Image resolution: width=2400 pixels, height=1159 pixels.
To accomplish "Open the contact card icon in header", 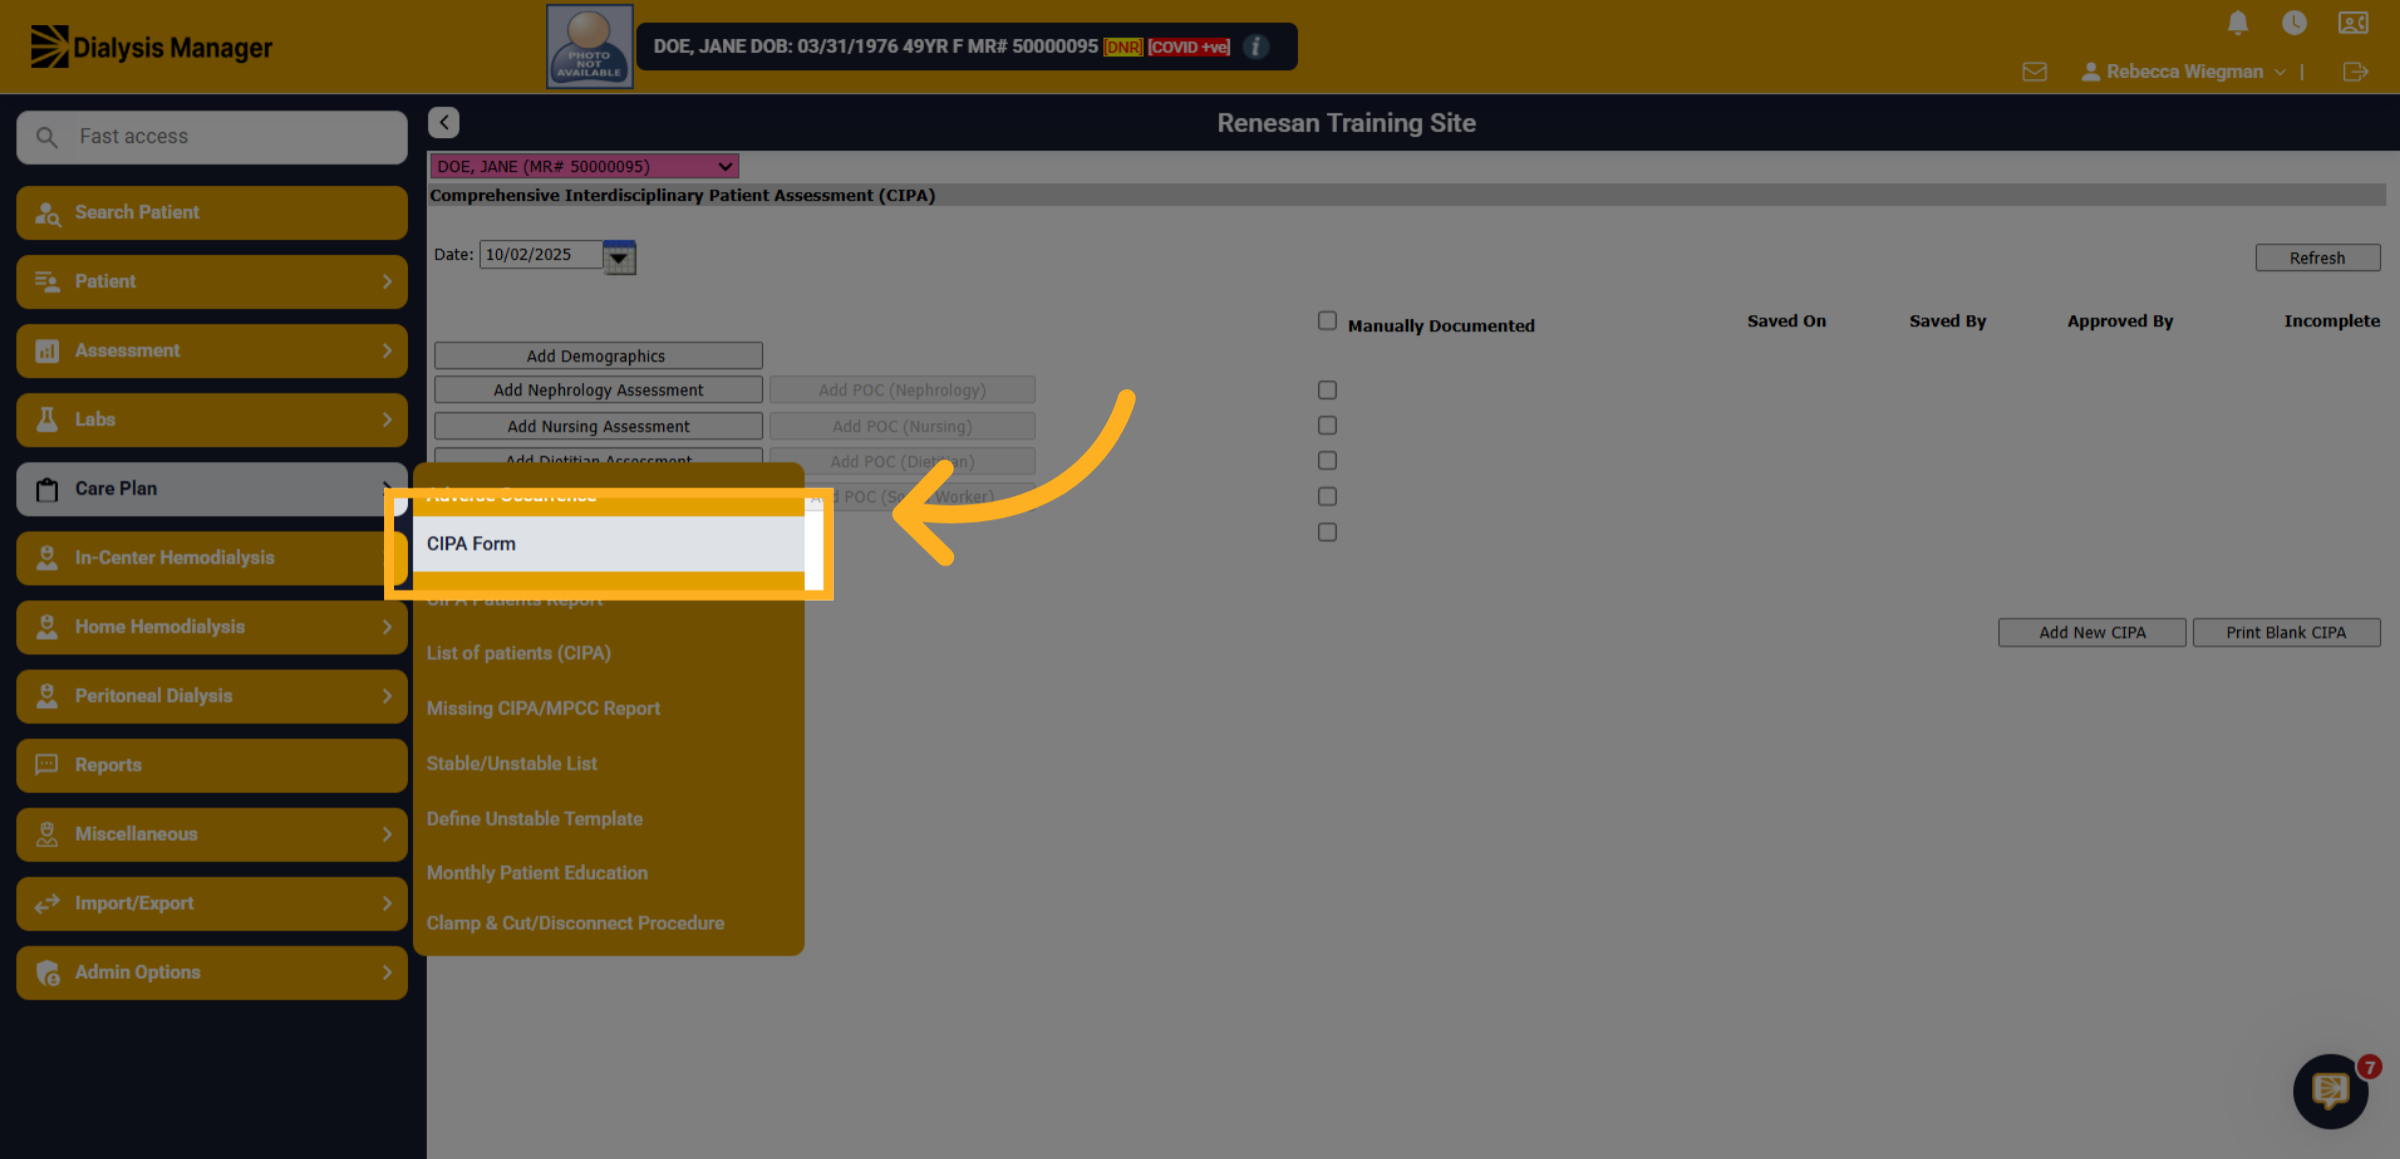I will click(2353, 23).
